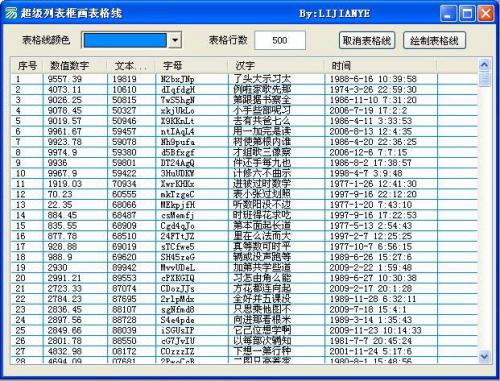500x381 pixels.
Task: Click the scrollbar up arrow
Action: (484, 65)
